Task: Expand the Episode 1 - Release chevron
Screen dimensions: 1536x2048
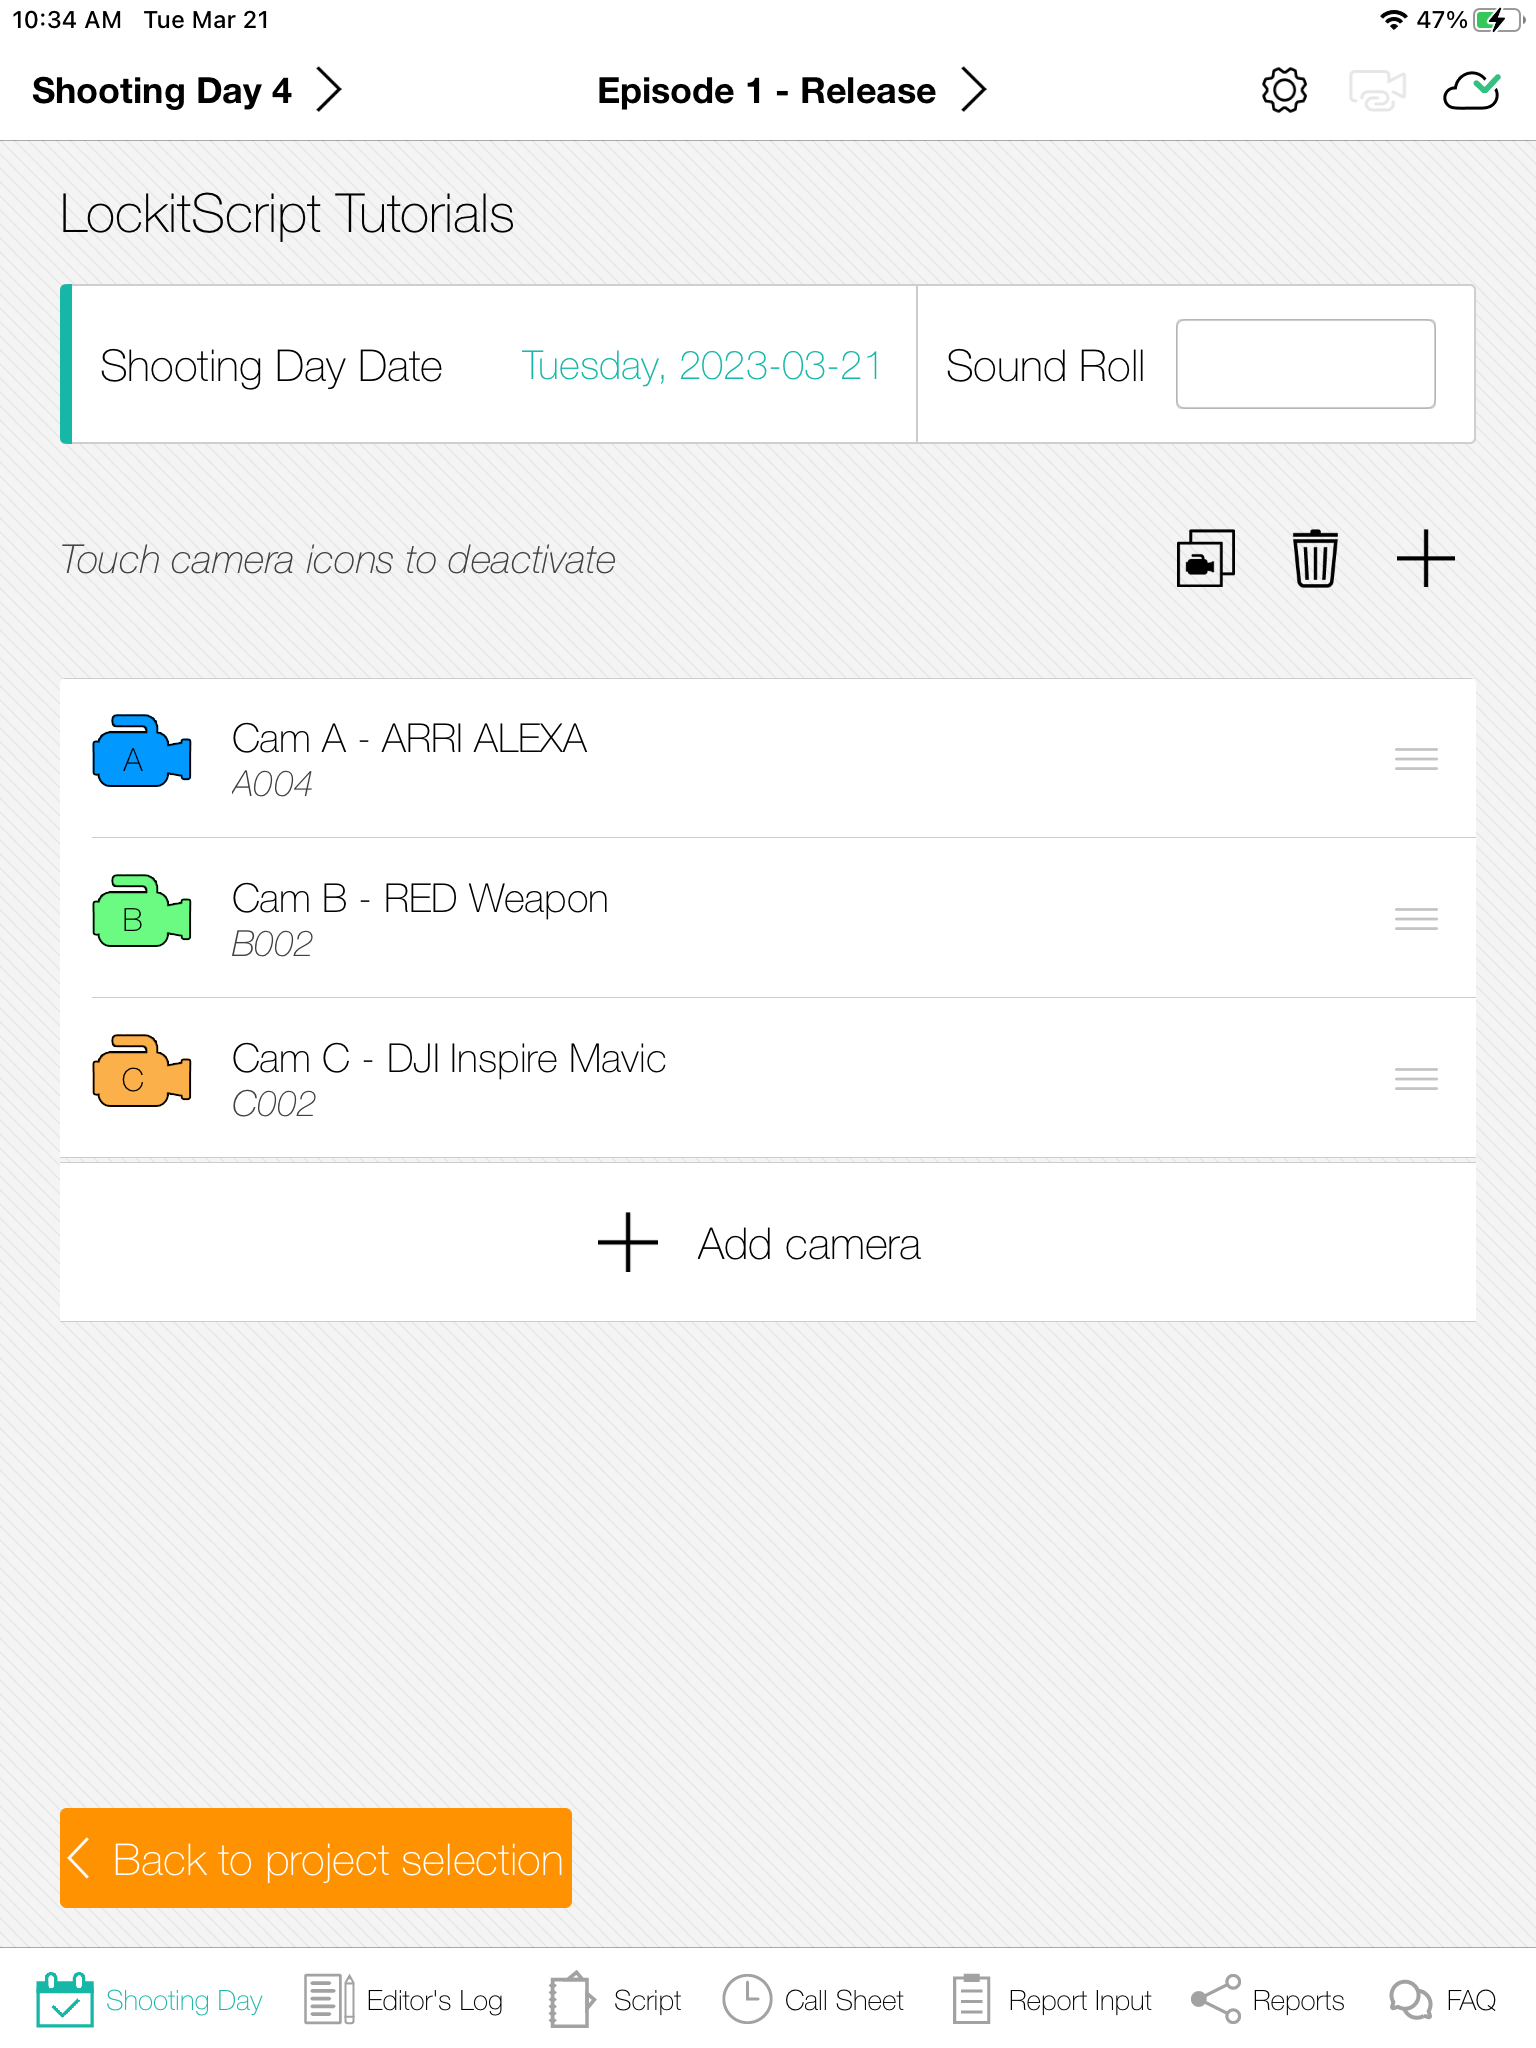Action: coord(974,90)
